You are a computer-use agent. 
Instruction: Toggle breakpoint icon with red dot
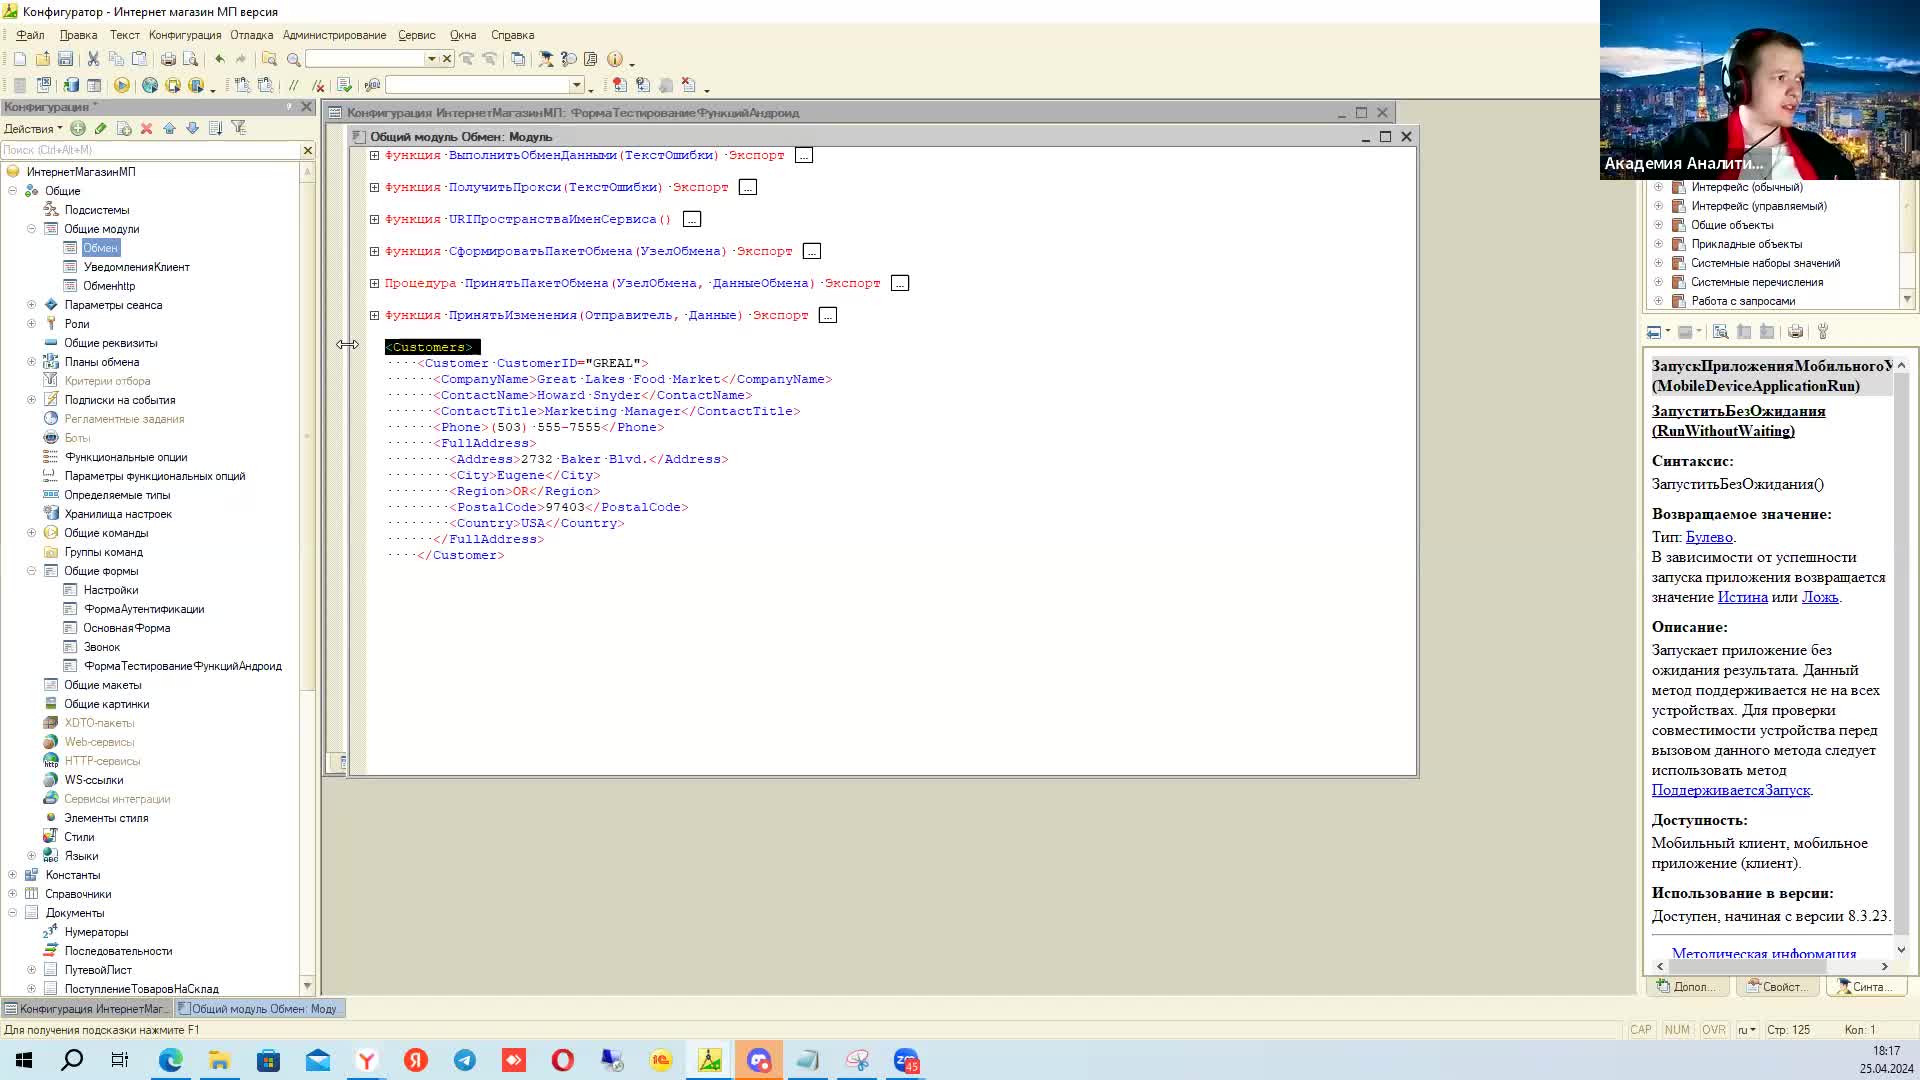click(619, 85)
